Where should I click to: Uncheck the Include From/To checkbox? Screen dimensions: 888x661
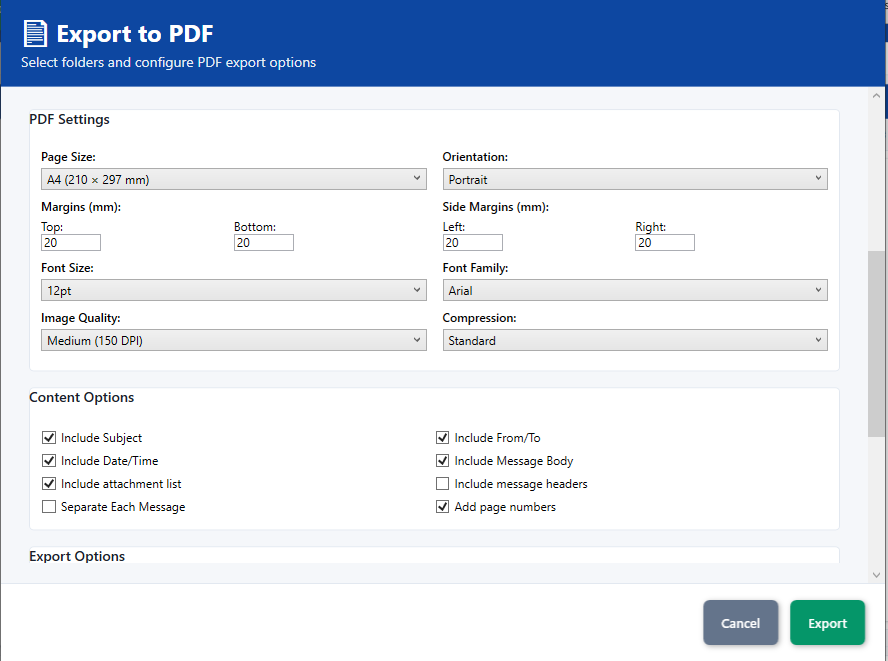pos(442,437)
